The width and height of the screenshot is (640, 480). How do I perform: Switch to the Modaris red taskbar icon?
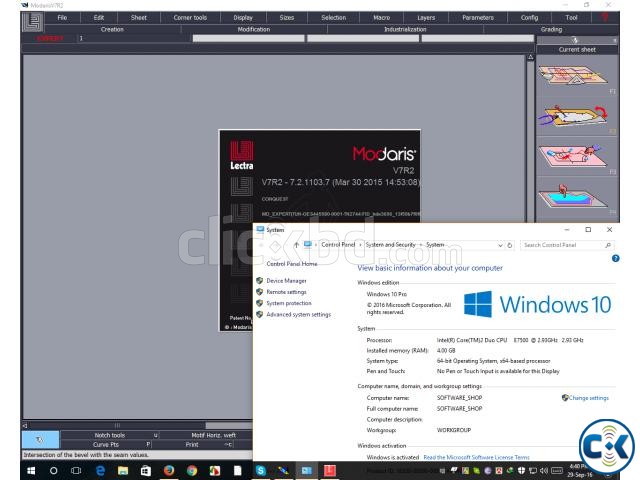click(330, 470)
